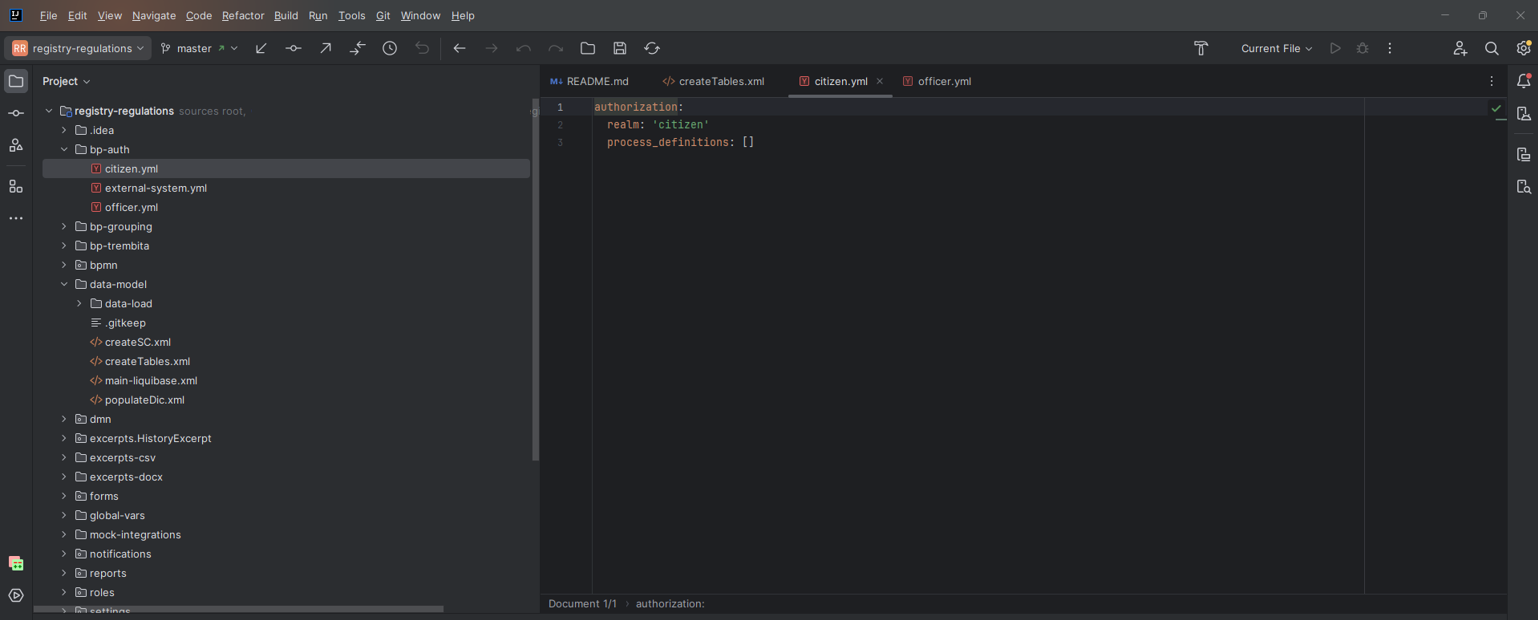Image resolution: width=1538 pixels, height=620 pixels.
Task: Toggle the Project tool window button
Action: (x=16, y=81)
